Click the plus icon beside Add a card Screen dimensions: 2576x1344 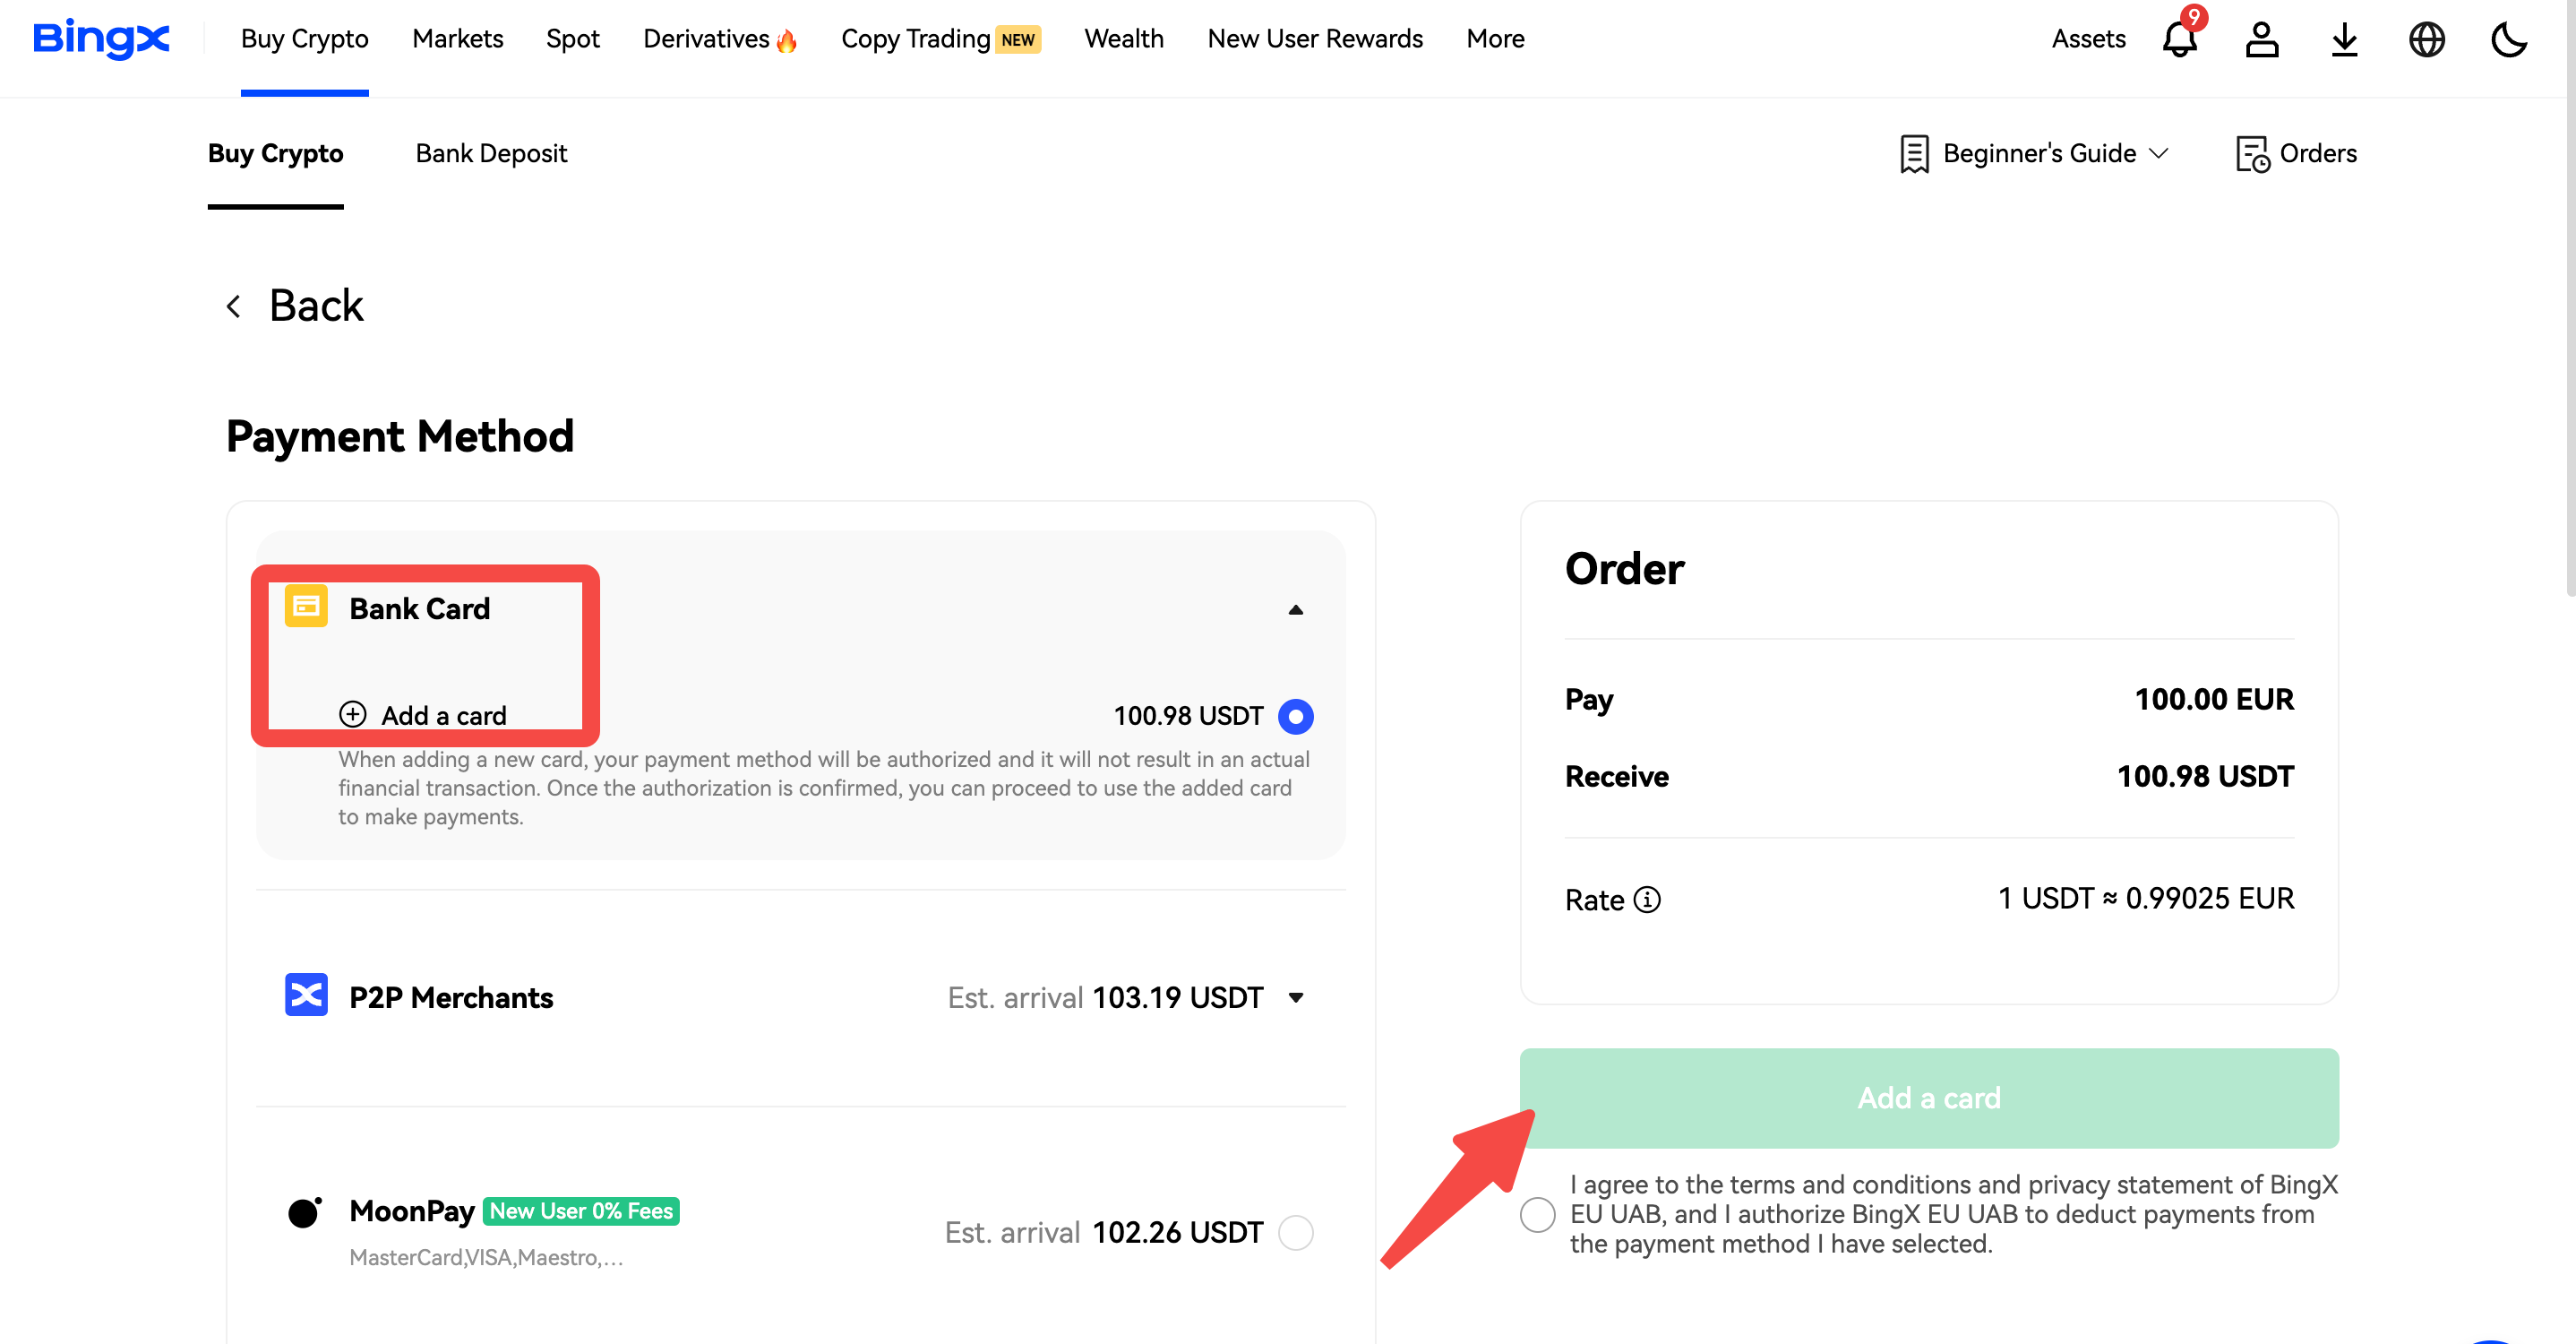353,714
